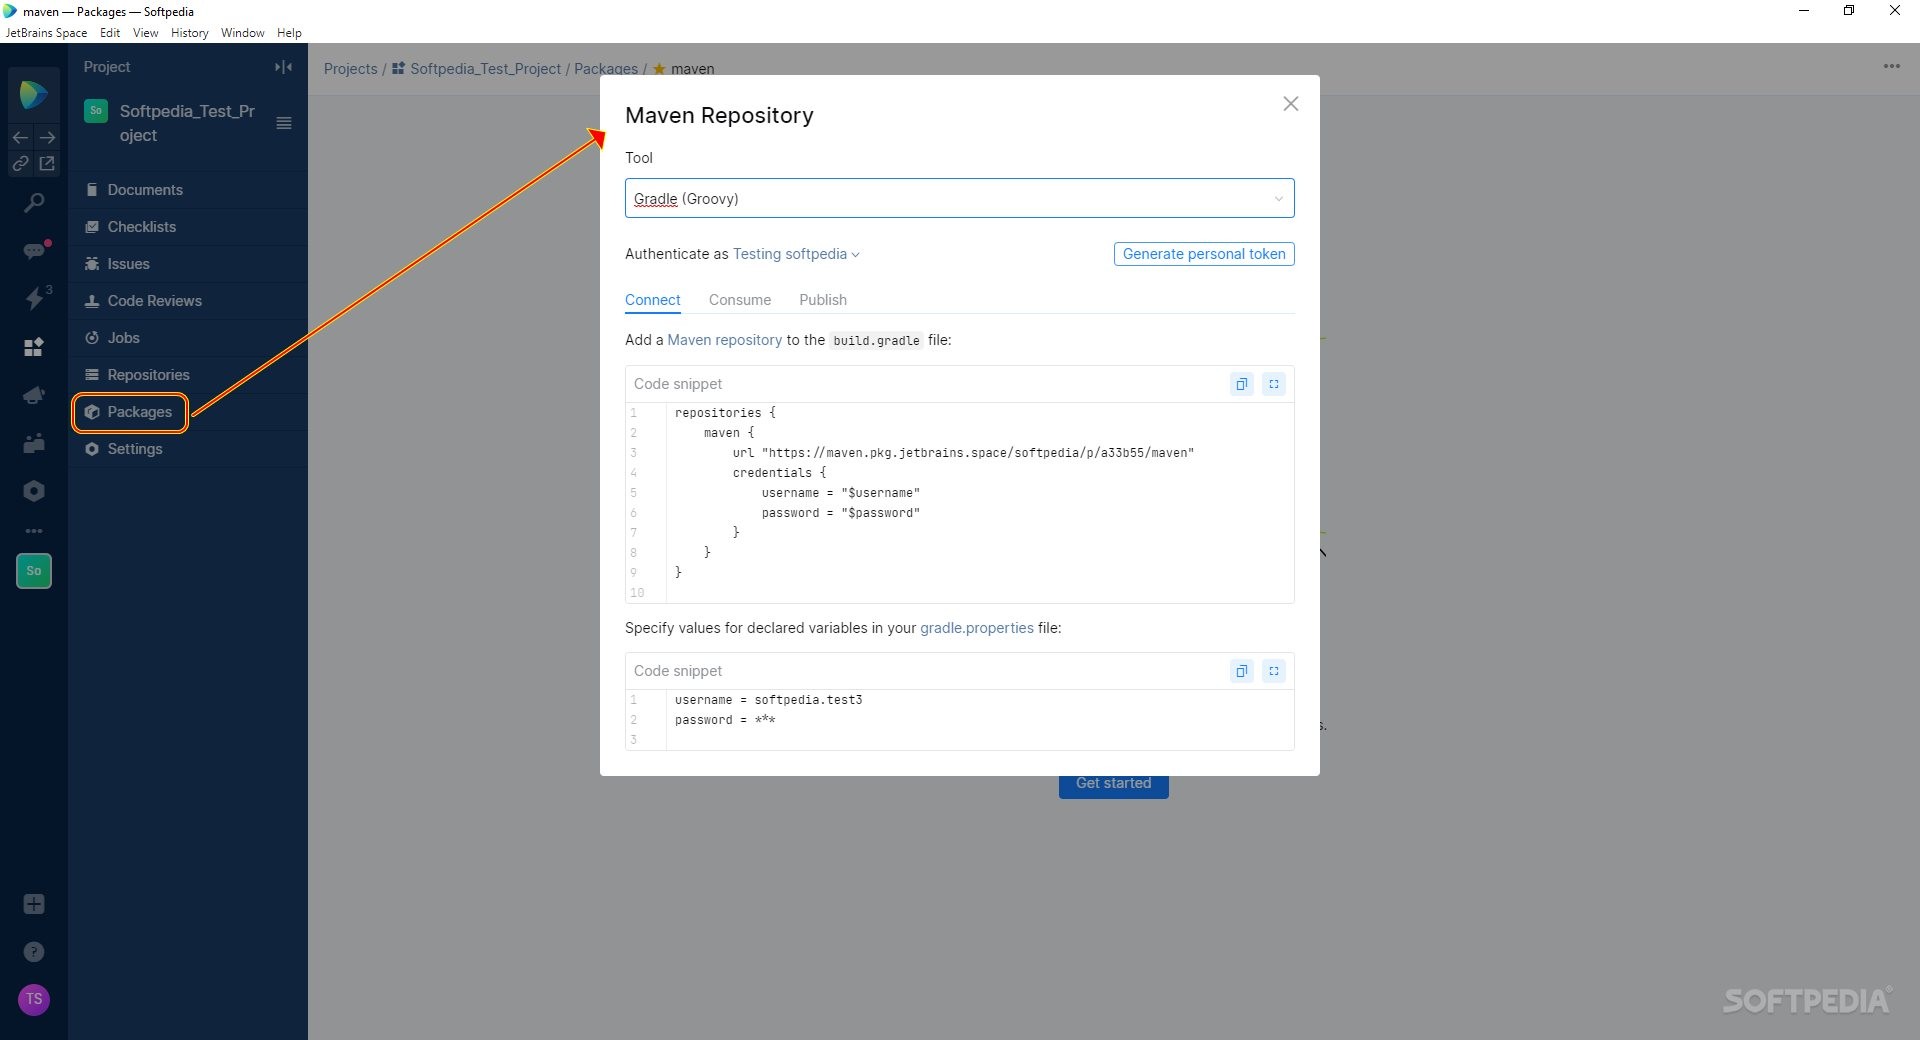The height and width of the screenshot is (1040, 1920).
Task: Open the Help menu
Action: tap(289, 33)
